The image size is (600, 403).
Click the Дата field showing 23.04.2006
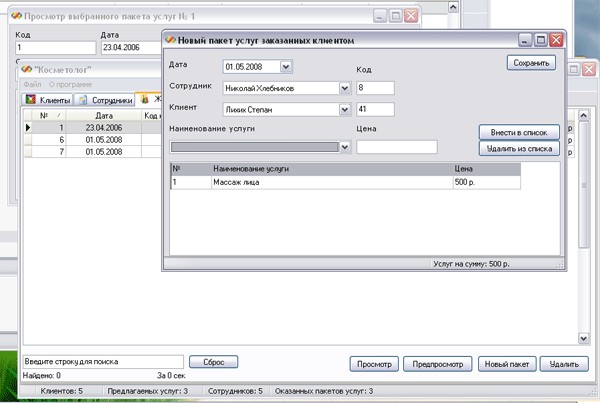[x=132, y=47]
